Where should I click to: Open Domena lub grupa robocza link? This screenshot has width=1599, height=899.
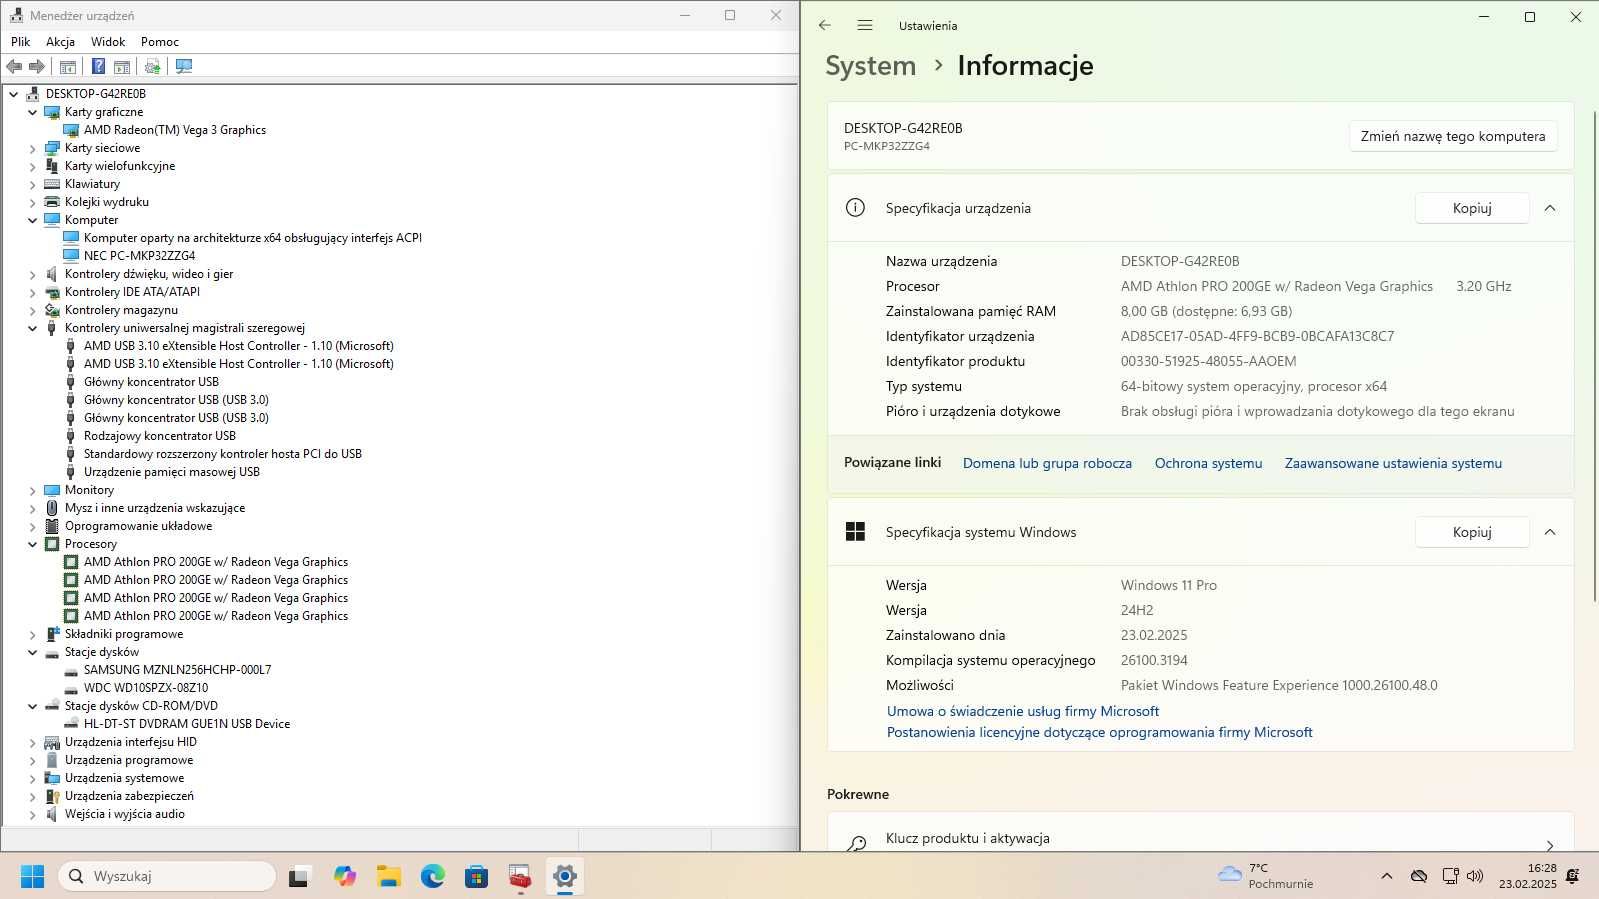[1047, 463]
